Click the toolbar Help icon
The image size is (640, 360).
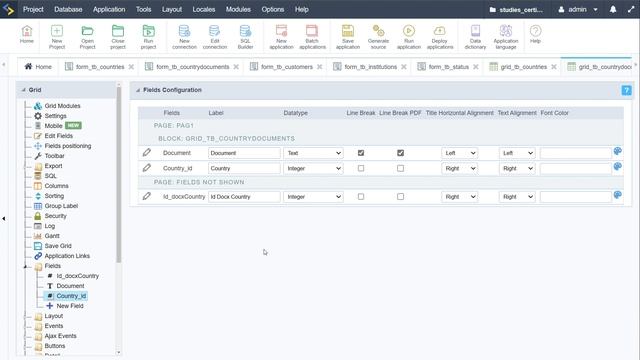[535, 34]
